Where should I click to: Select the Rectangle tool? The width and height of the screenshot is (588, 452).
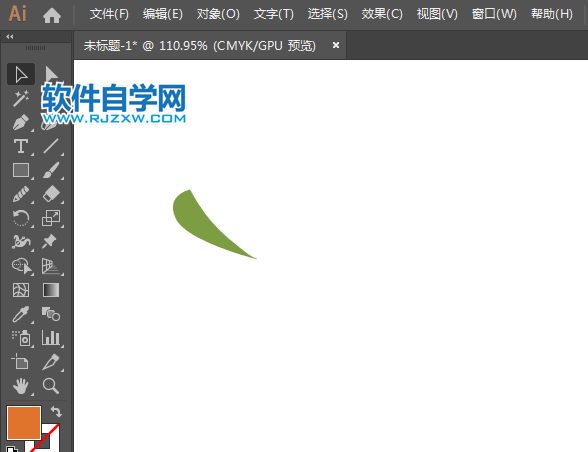pyautogui.click(x=21, y=170)
